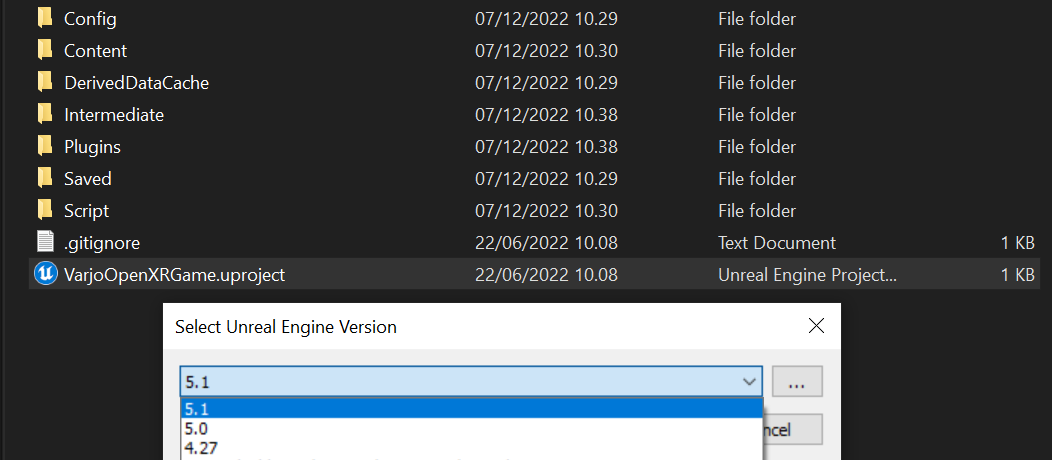Click the Intermediate folder date modified
Viewport: 1052px width, 460px height.
pos(546,115)
